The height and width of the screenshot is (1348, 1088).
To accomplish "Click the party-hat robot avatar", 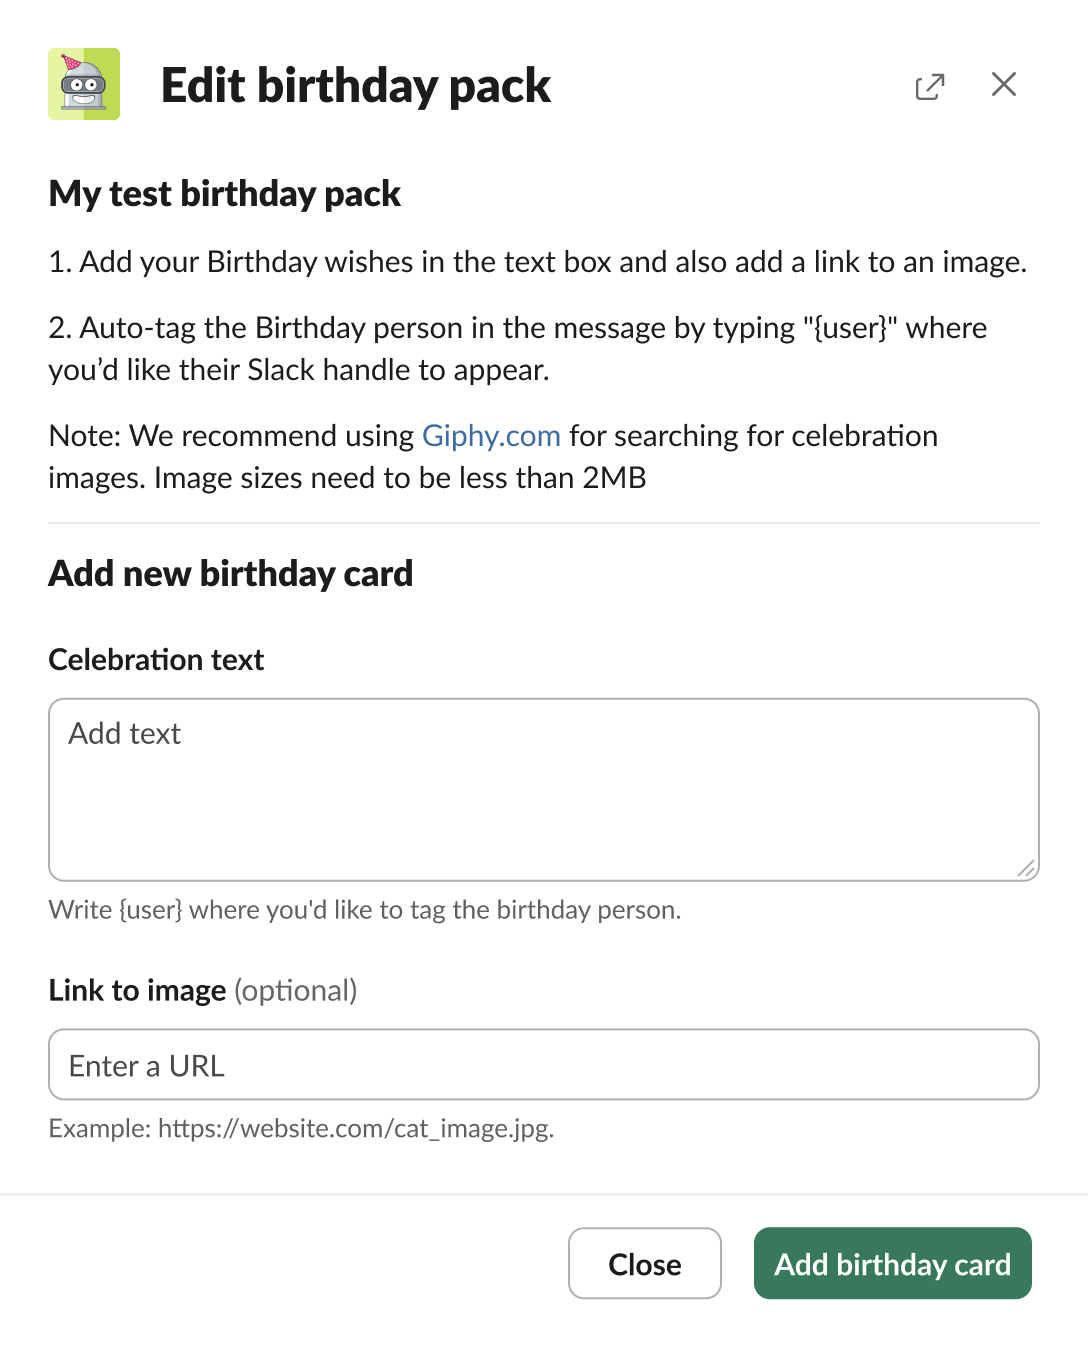I will pos(84,85).
